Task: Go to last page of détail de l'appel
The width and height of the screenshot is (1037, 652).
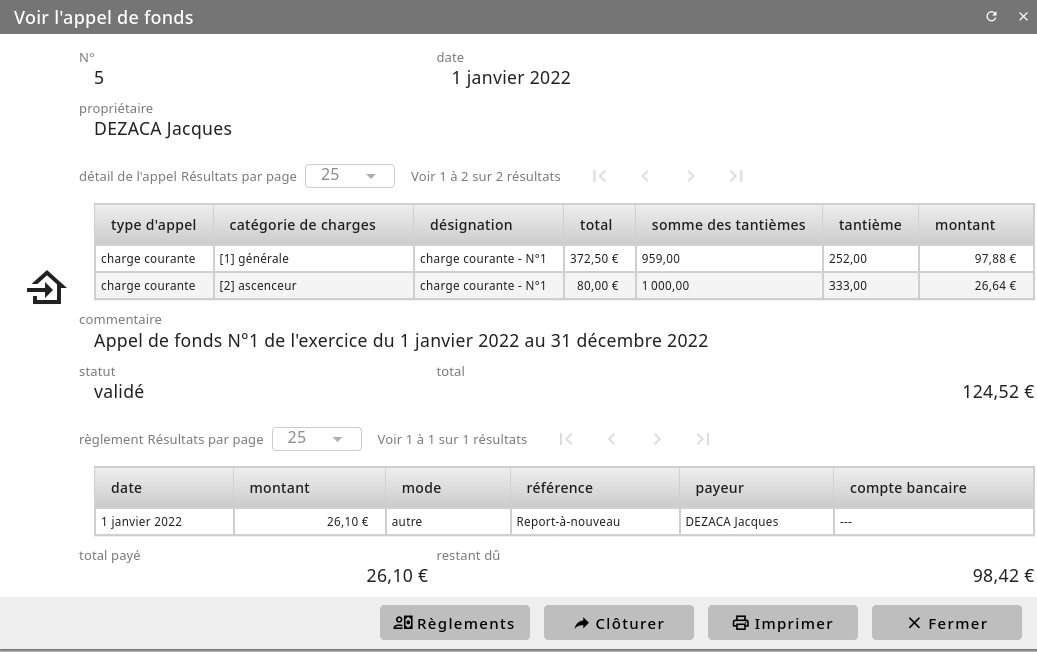Action: click(736, 176)
